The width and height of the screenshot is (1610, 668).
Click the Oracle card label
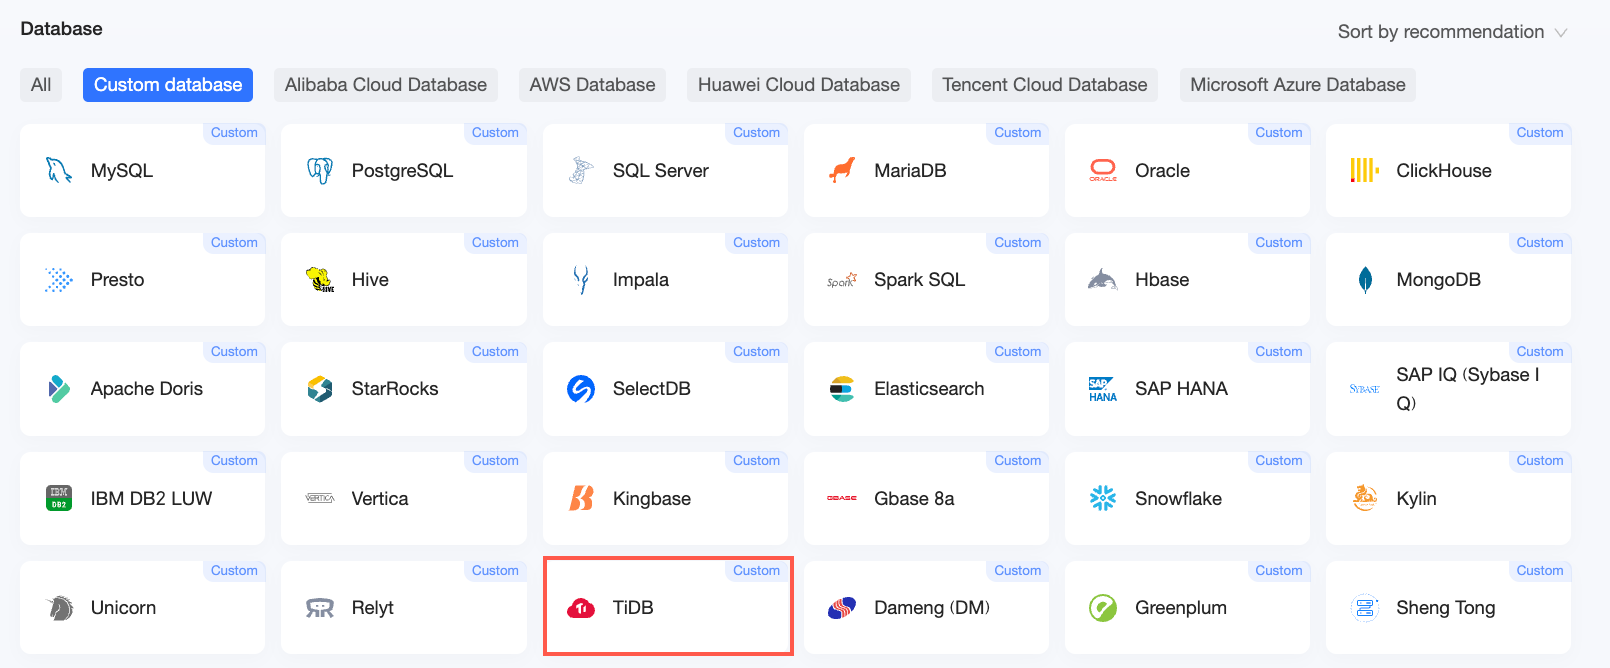(1162, 171)
